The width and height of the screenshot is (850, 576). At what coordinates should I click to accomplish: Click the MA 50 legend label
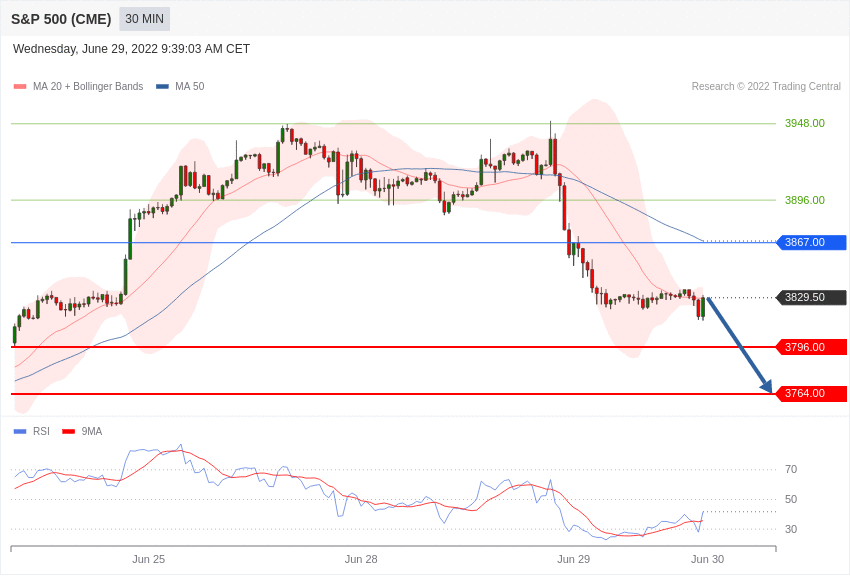(190, 86)
